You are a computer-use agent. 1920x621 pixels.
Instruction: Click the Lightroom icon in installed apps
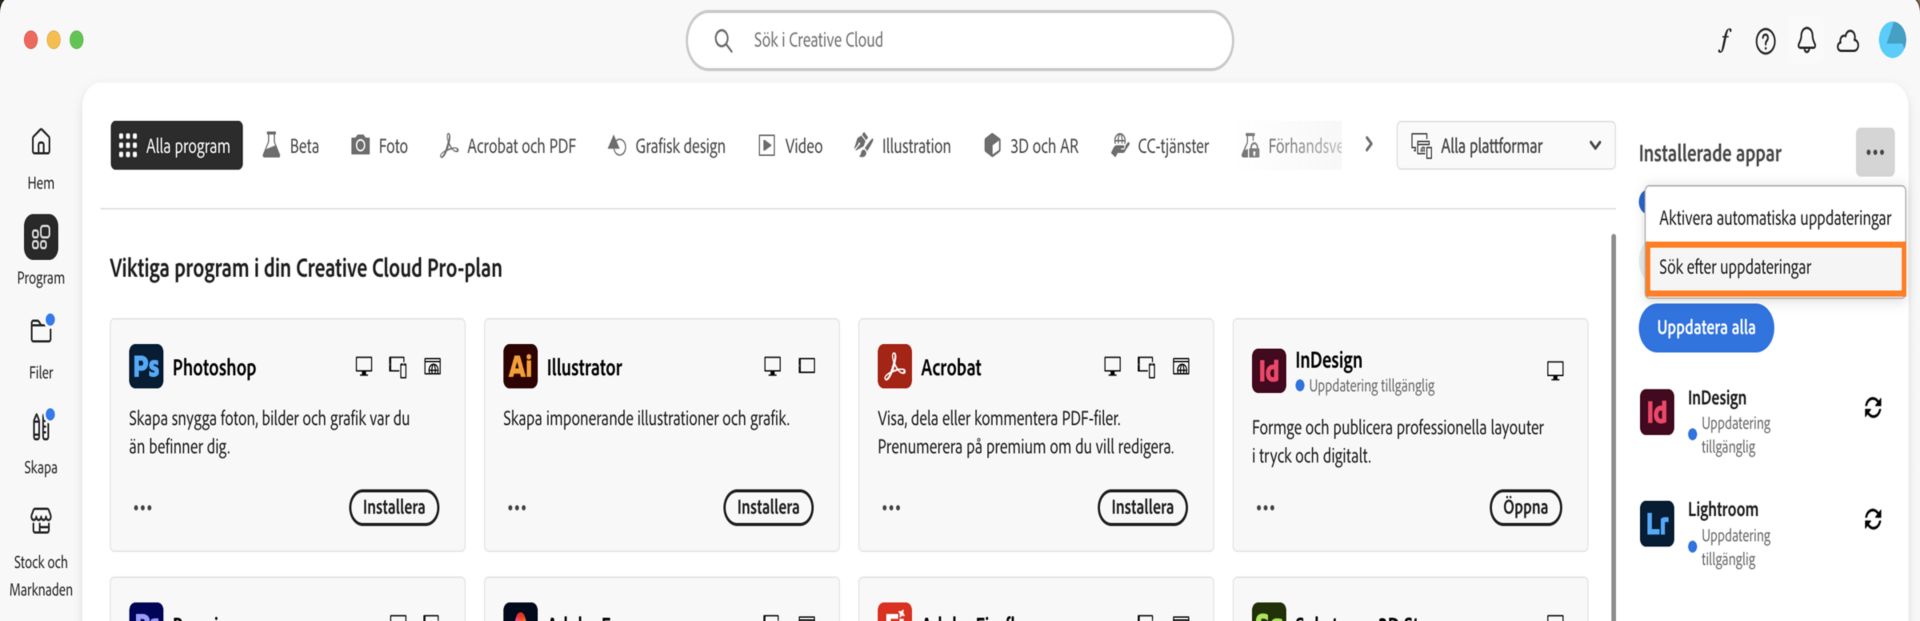click(x=1657, y=524)
